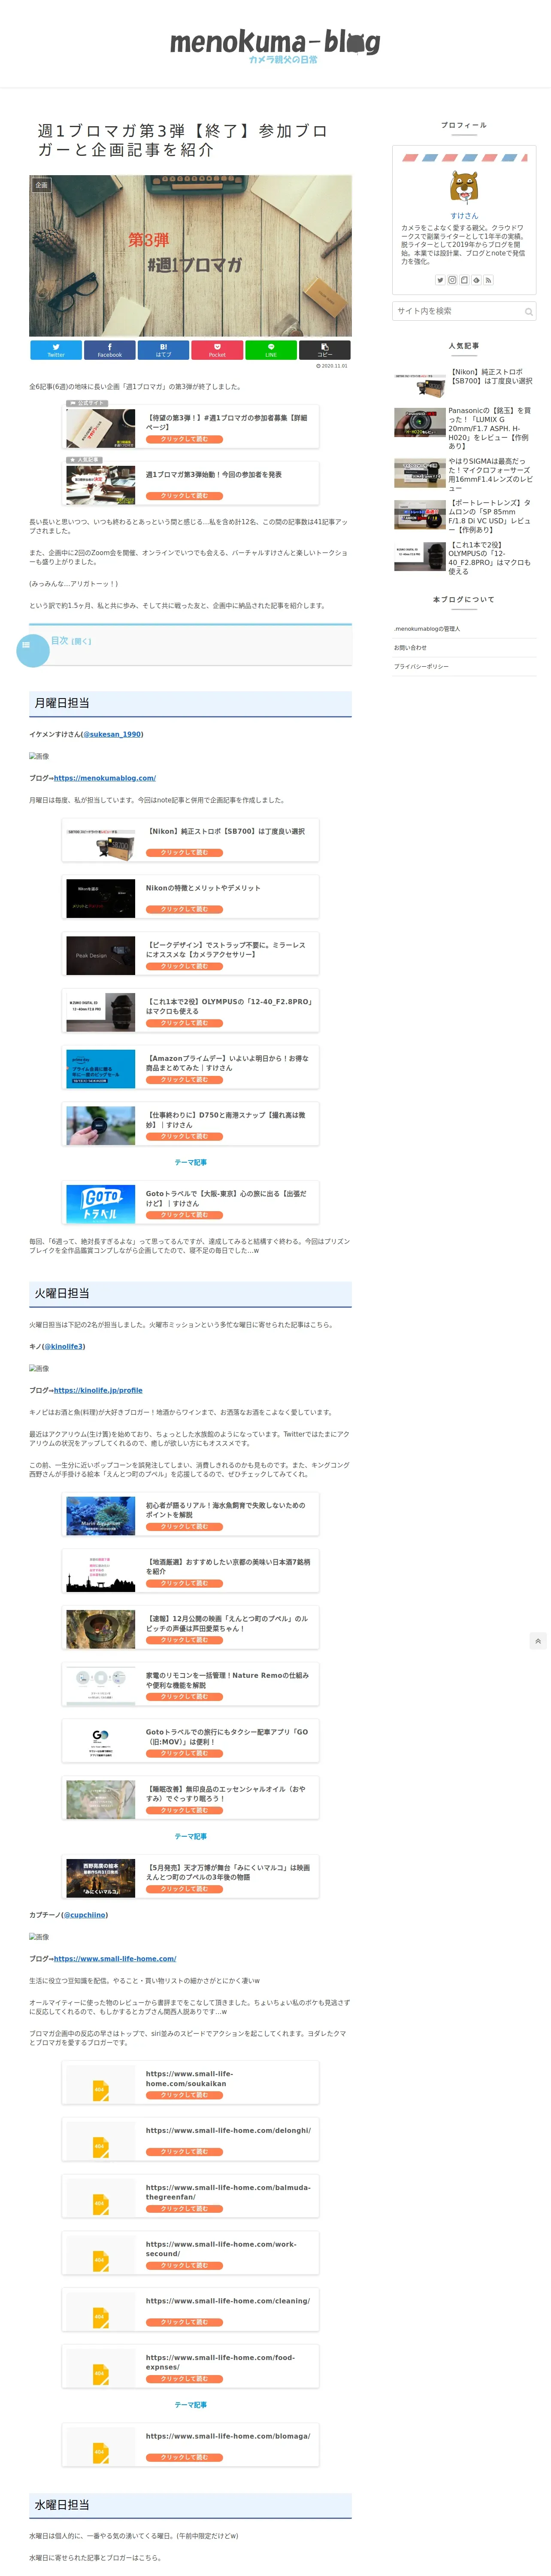Open the すけさん profile name link
The height and width of the screenshot is (2576, 551).
pos(464,216)
